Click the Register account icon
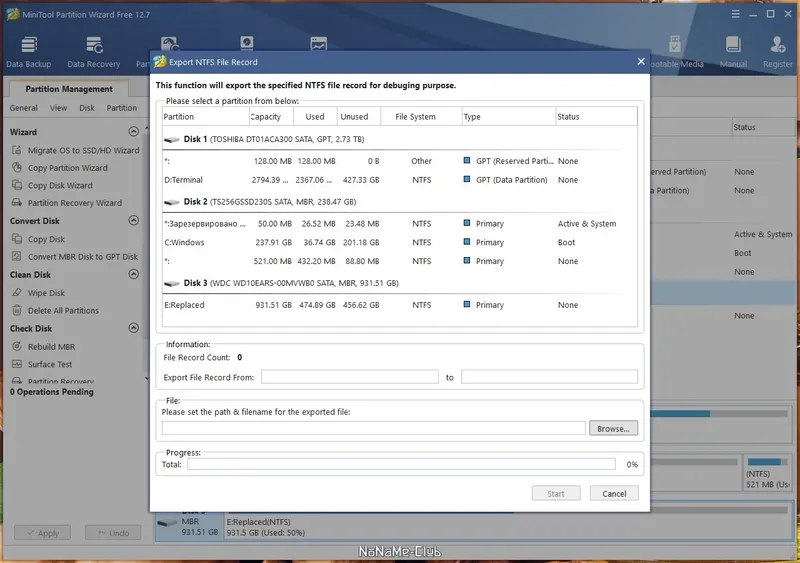This screenshot has height=563, width=800. (x=777, y=51)
